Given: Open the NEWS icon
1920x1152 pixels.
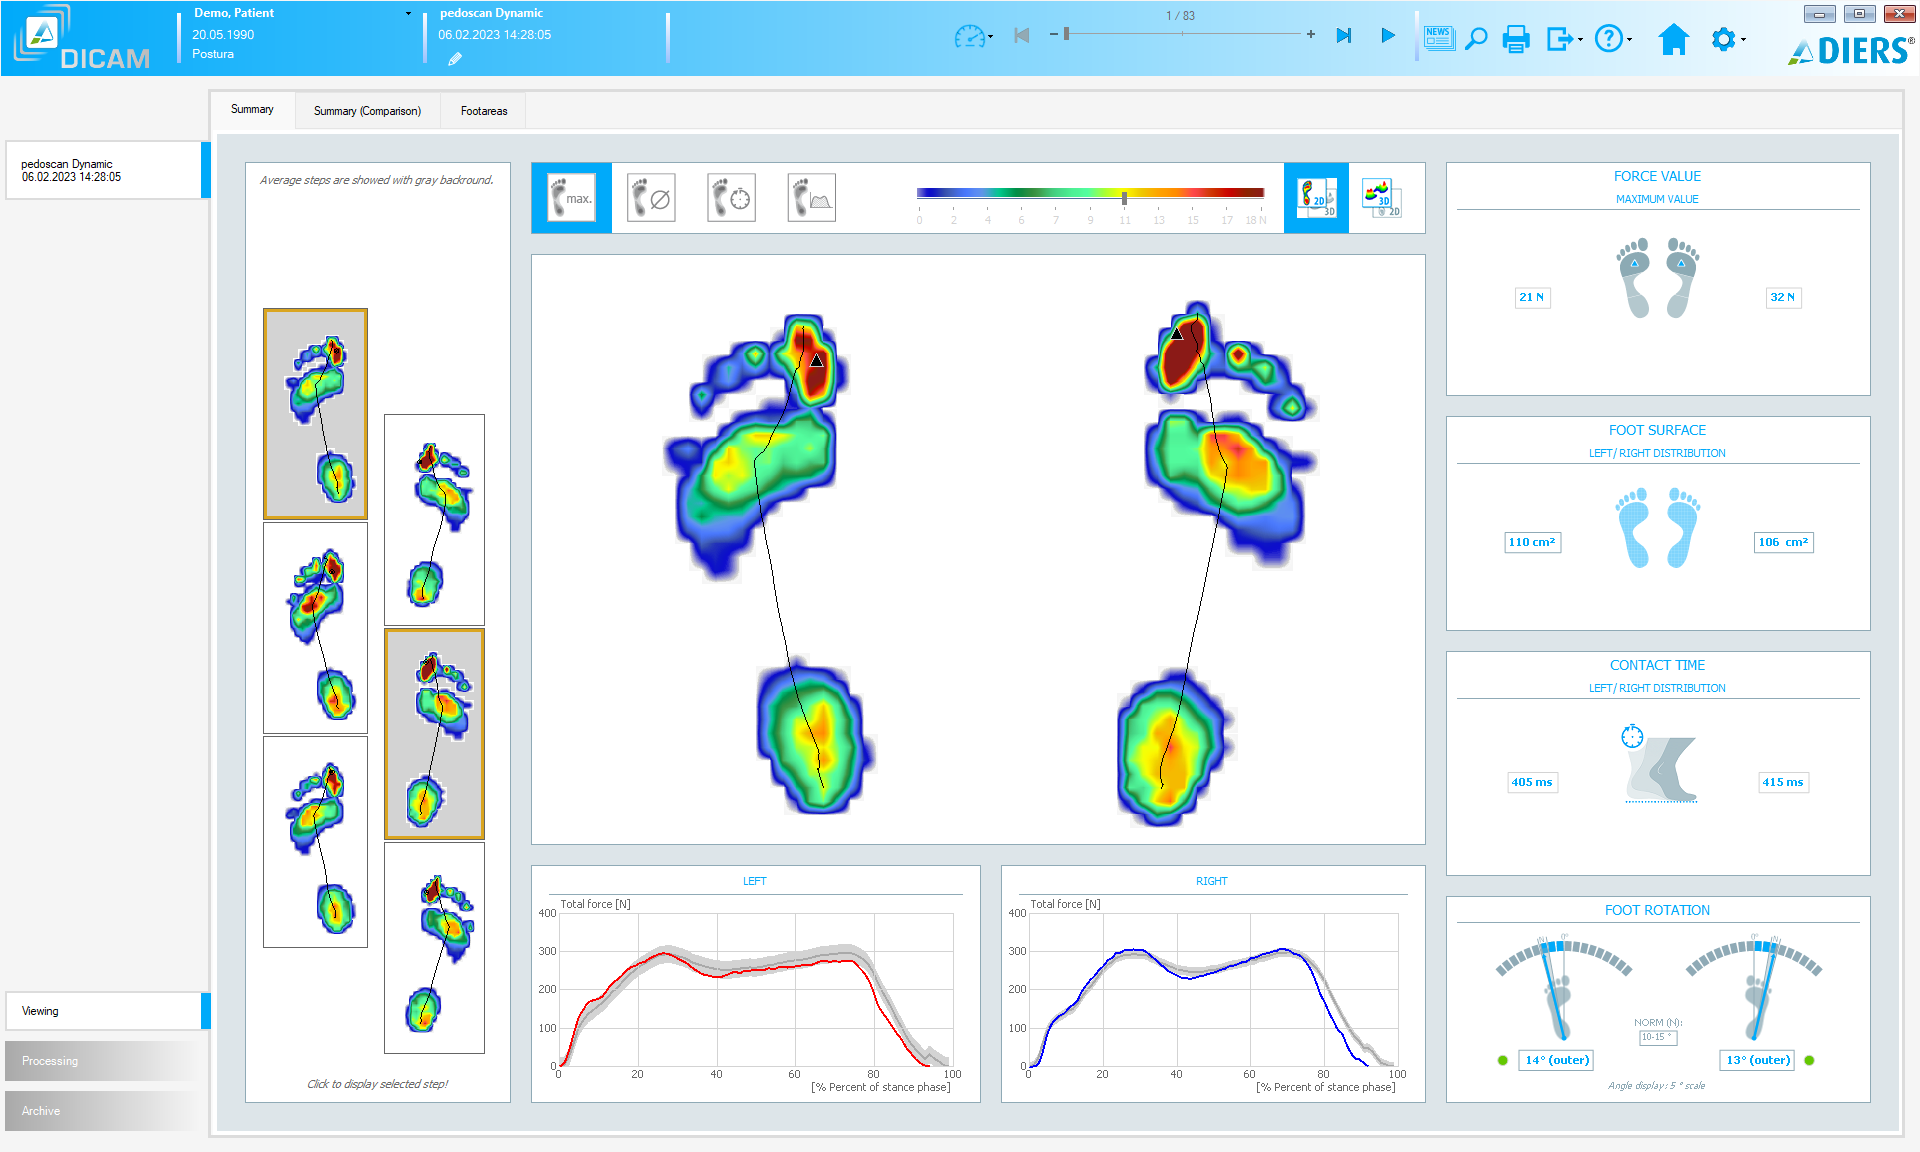Looking at the screenshot, I should click(1438, 38).
